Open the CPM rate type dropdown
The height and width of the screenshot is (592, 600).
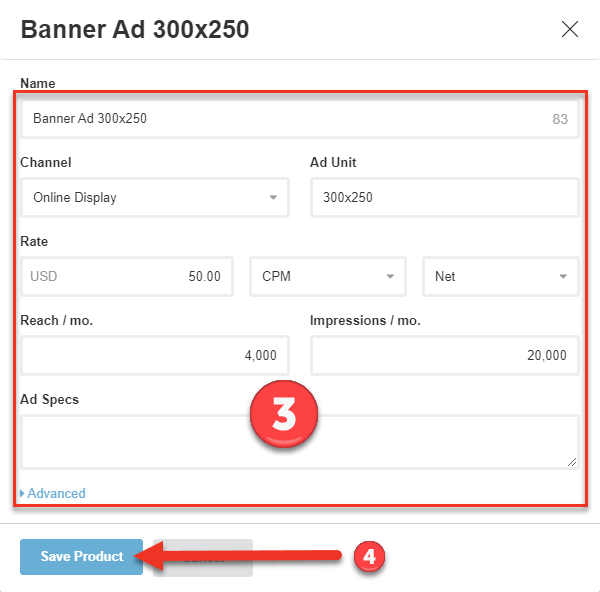[x=327, y=277]
